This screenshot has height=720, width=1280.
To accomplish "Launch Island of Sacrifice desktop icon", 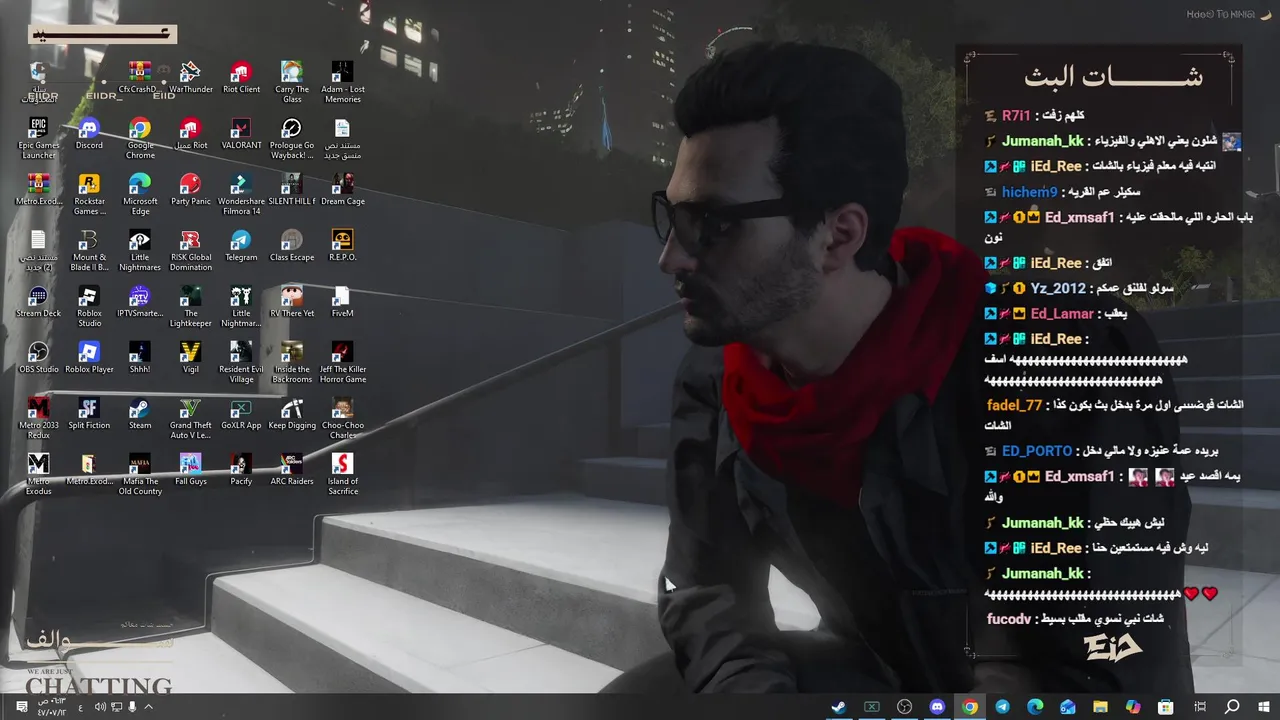I will [342, 475].
